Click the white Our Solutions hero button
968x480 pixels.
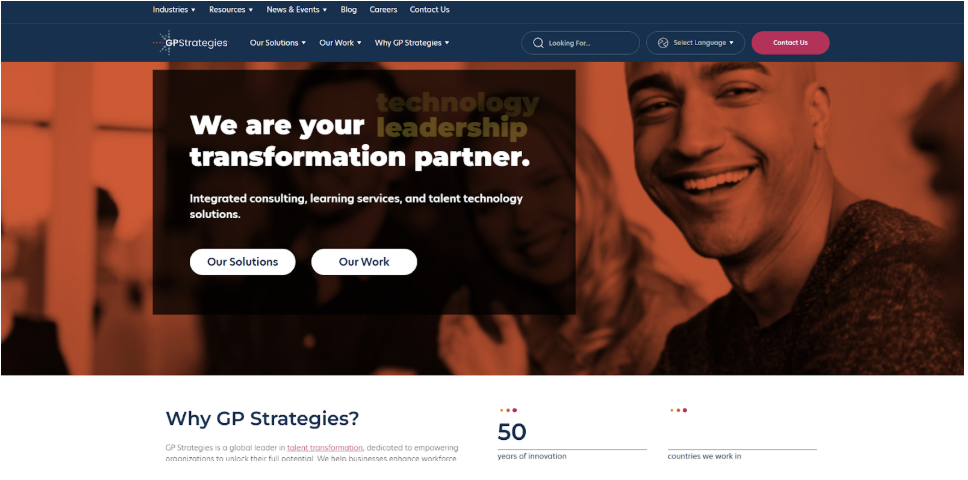pyautogui.click(x=243, y=262)
